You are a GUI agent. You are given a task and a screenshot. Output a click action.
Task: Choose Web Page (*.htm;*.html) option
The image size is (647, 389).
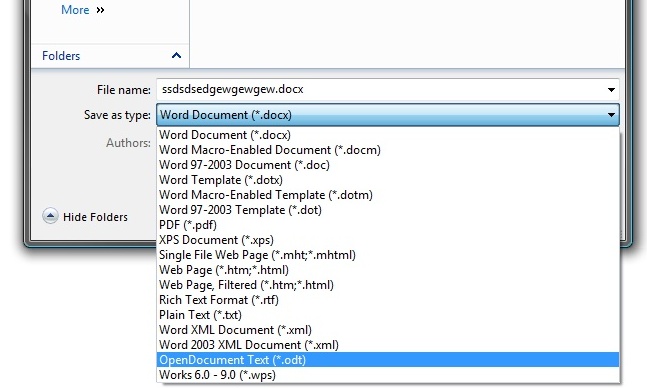(388, 270)
